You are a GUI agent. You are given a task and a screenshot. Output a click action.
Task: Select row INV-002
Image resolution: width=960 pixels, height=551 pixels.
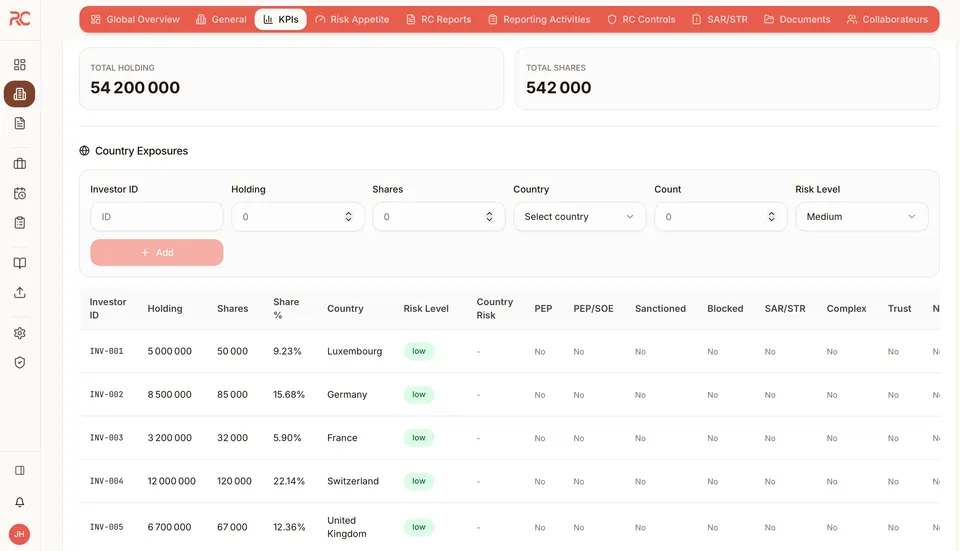(509, 395)
